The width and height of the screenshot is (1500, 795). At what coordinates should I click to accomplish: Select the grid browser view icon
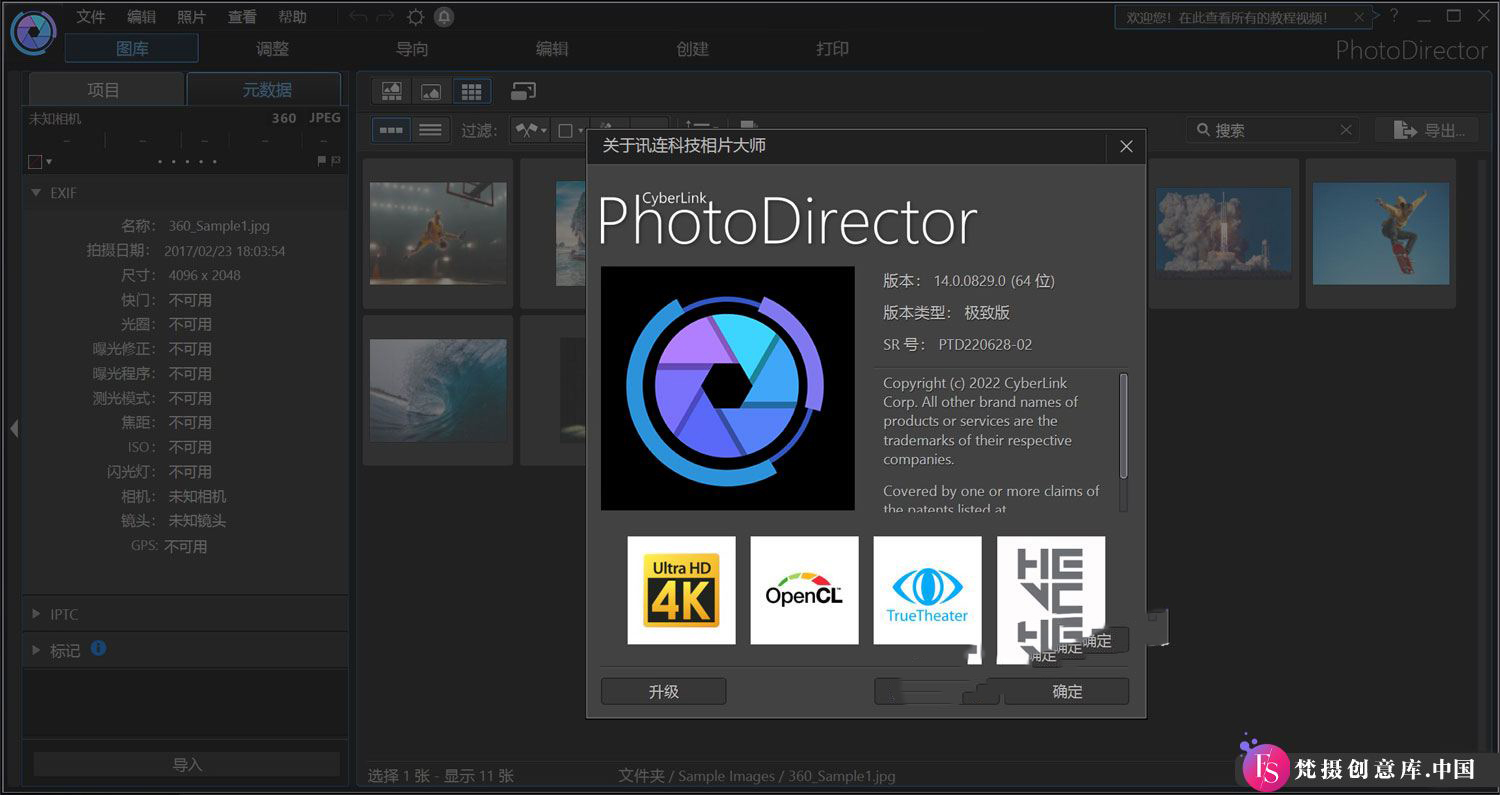coord(471,91)
